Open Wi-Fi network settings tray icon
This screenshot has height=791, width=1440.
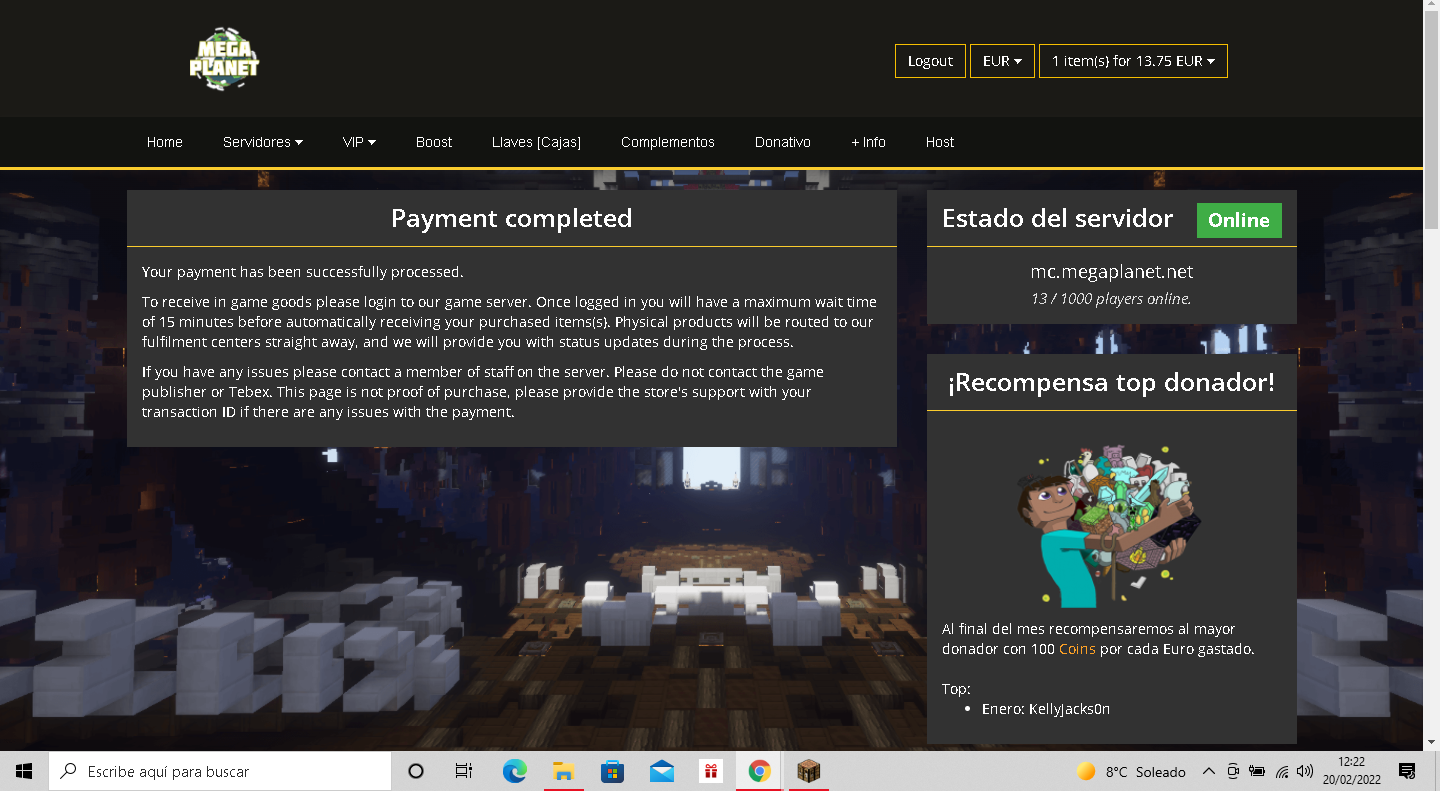[x=1281, y=771]
